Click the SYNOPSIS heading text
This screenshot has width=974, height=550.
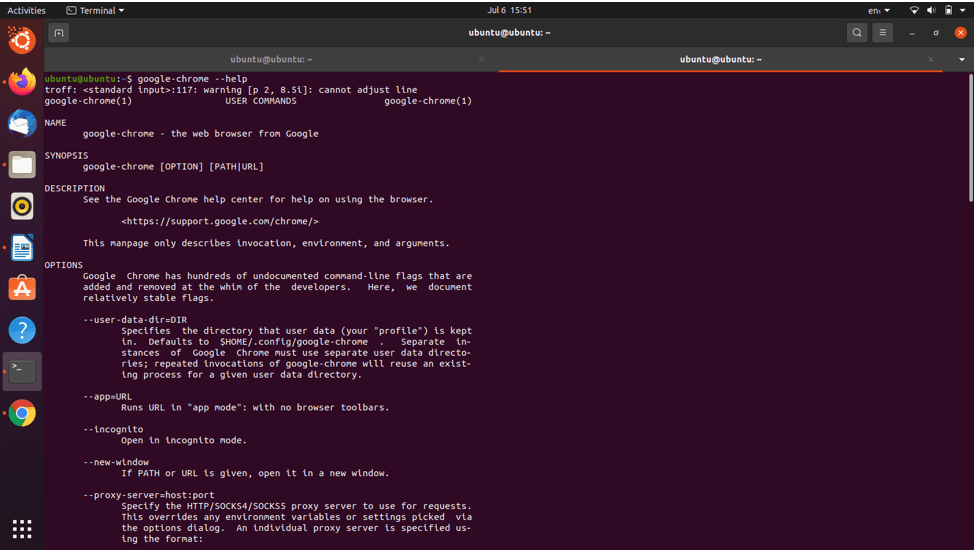tap(66, 155)
